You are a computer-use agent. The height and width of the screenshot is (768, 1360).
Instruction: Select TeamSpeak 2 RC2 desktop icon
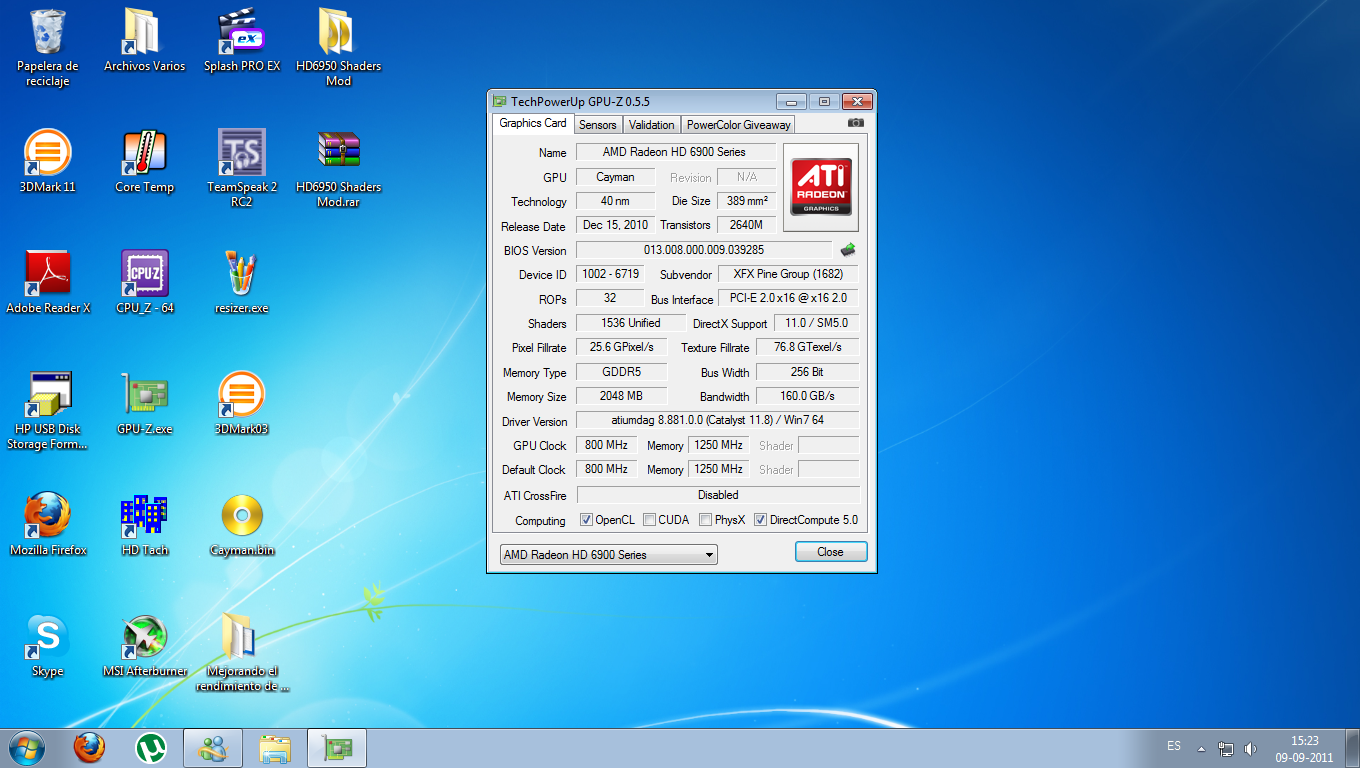click(242, 168)
